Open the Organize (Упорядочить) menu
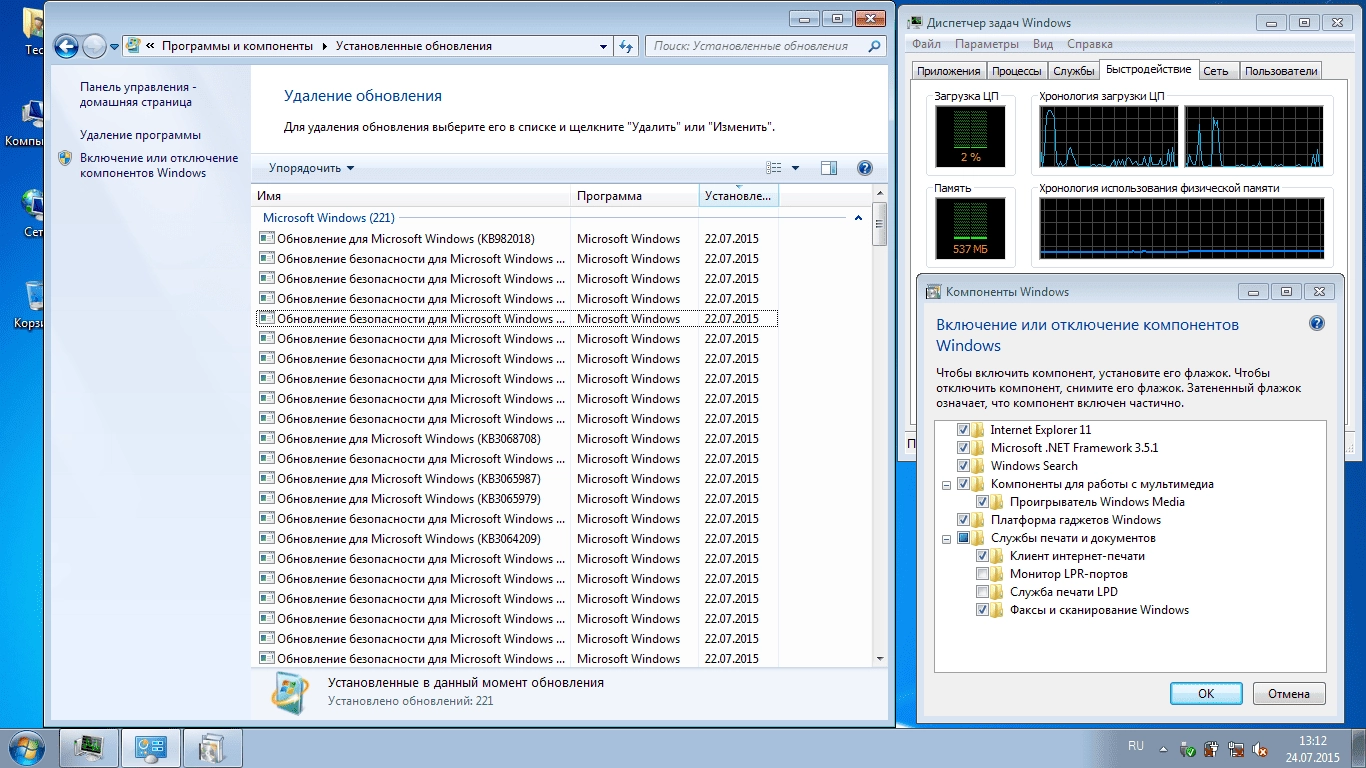This screenshot has width=1366, height=768. point(311,168)
